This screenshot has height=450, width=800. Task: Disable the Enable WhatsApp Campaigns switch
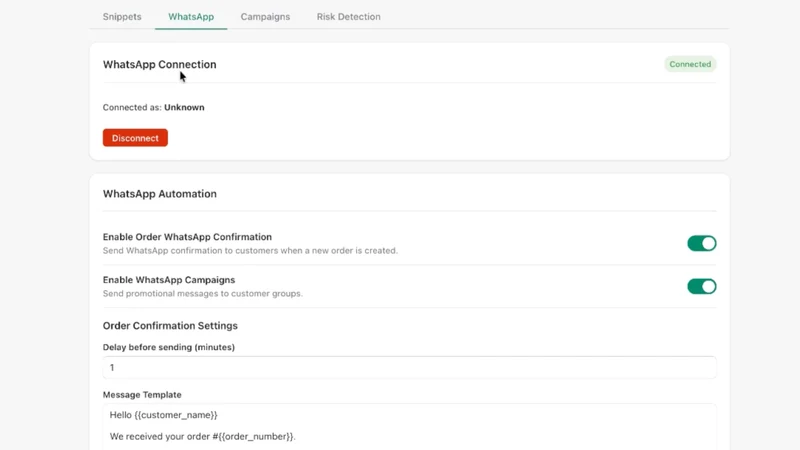click(702, 286)
